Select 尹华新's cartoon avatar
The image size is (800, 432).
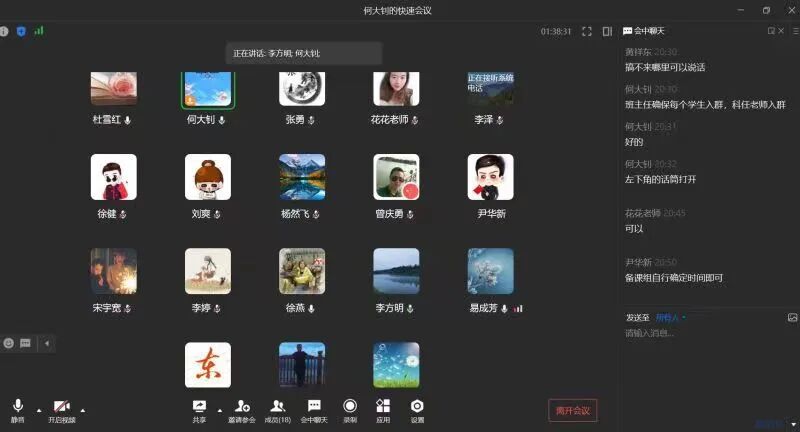click(x=490, y=177)
